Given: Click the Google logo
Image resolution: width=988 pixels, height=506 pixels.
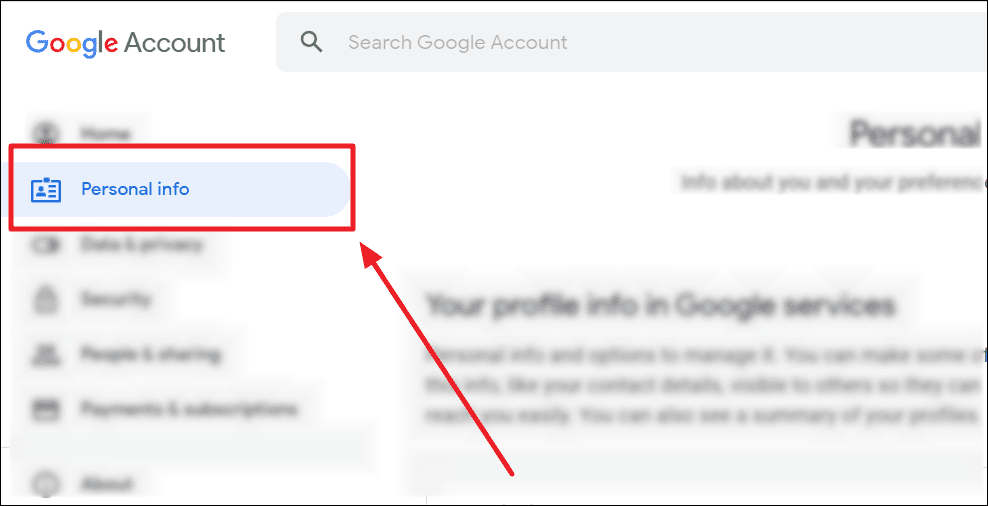Looking at the screenshot, I should coord(72,43).
